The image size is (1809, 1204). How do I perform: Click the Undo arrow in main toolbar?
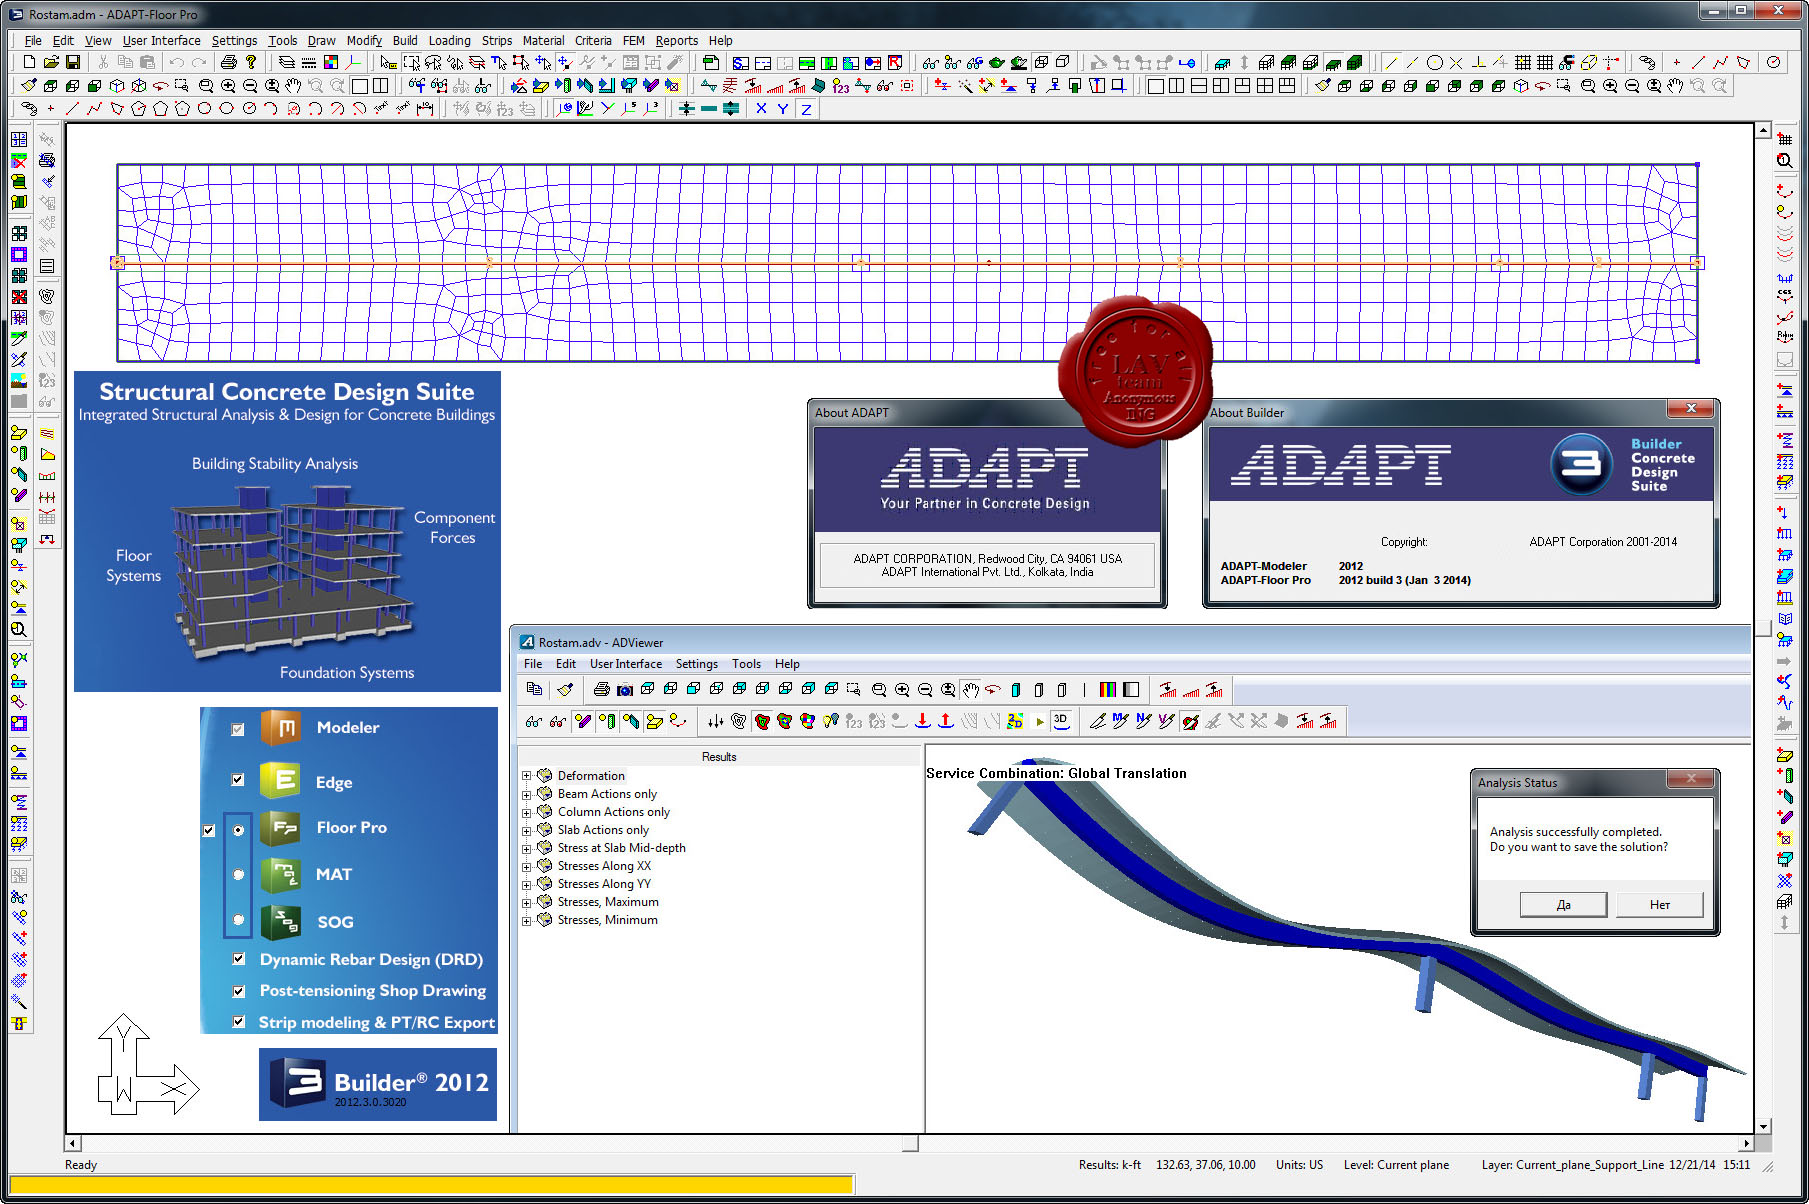[177, 62]
